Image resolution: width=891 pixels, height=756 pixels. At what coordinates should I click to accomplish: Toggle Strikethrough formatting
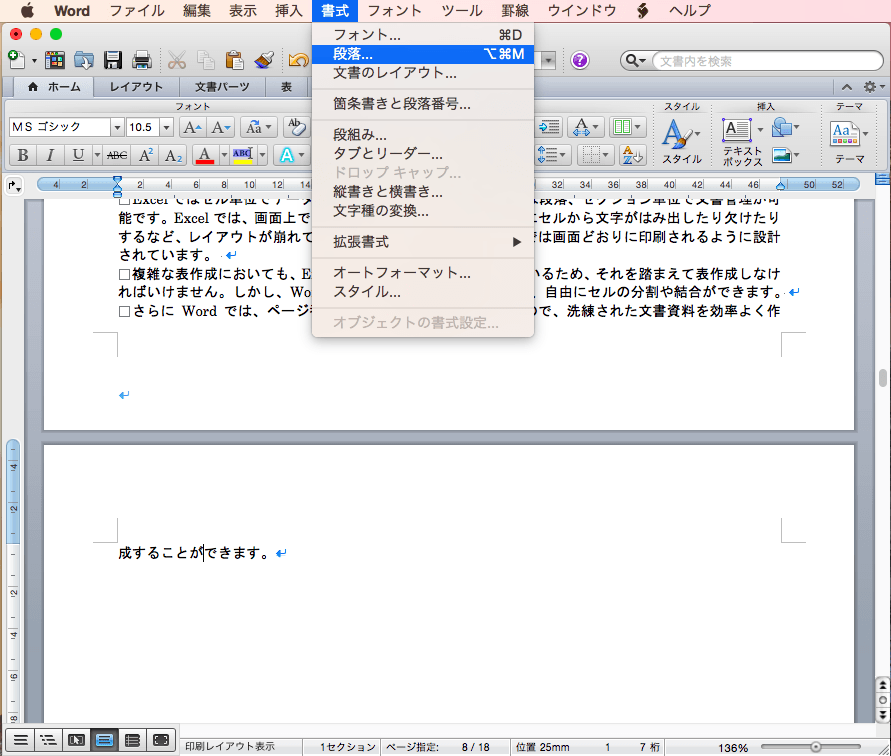point(117,155)
